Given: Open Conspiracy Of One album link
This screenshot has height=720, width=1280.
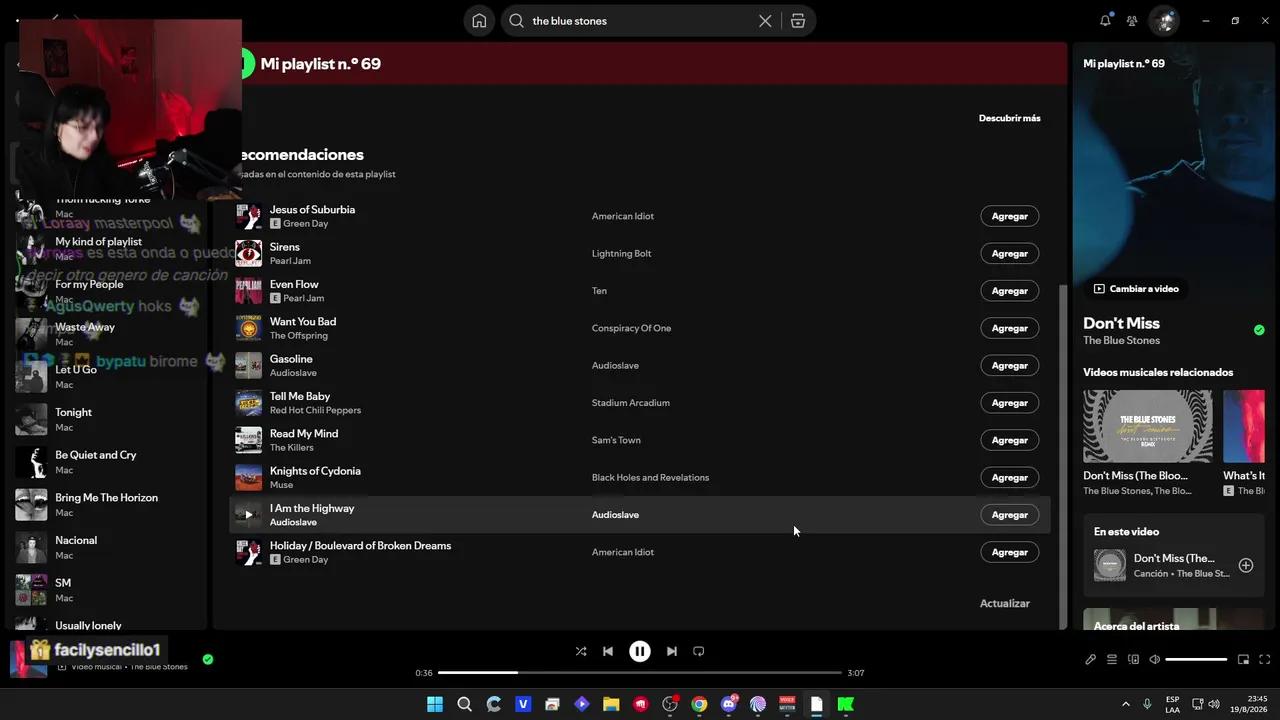Looking at the screenshot, I should coord(631,328).
